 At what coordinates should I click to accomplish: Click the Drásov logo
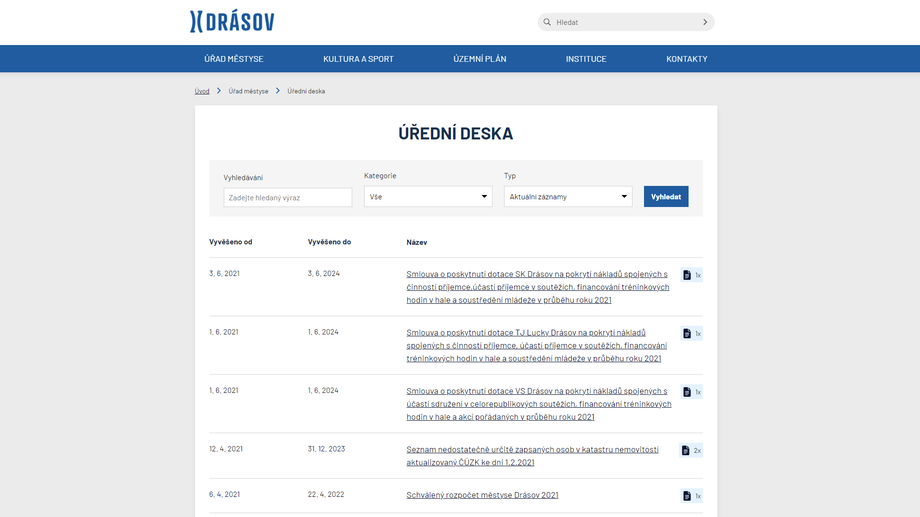(232, 22)
